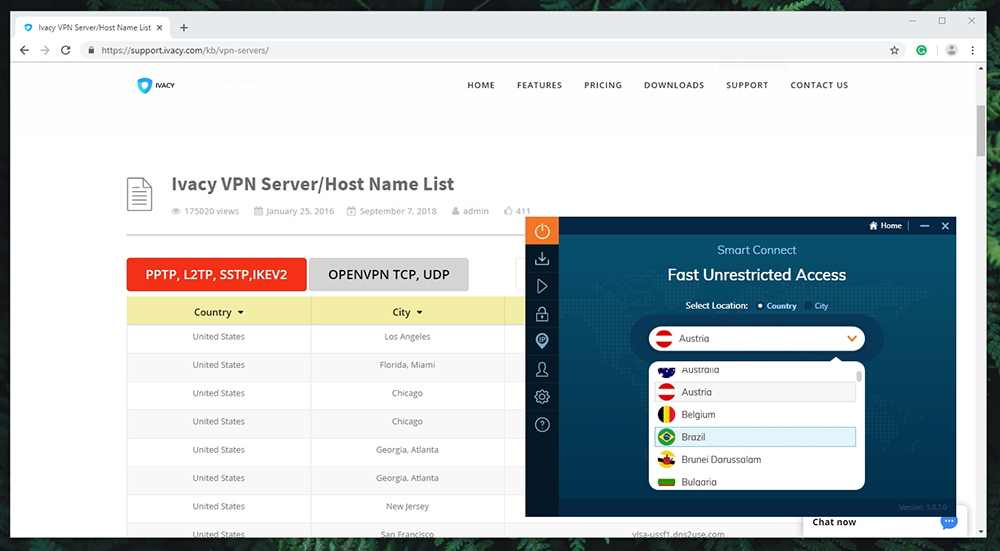Choose Australia from the country list
Image resolution: width=1000 pixels, height=551 pixels.
(x=755, y=371)
